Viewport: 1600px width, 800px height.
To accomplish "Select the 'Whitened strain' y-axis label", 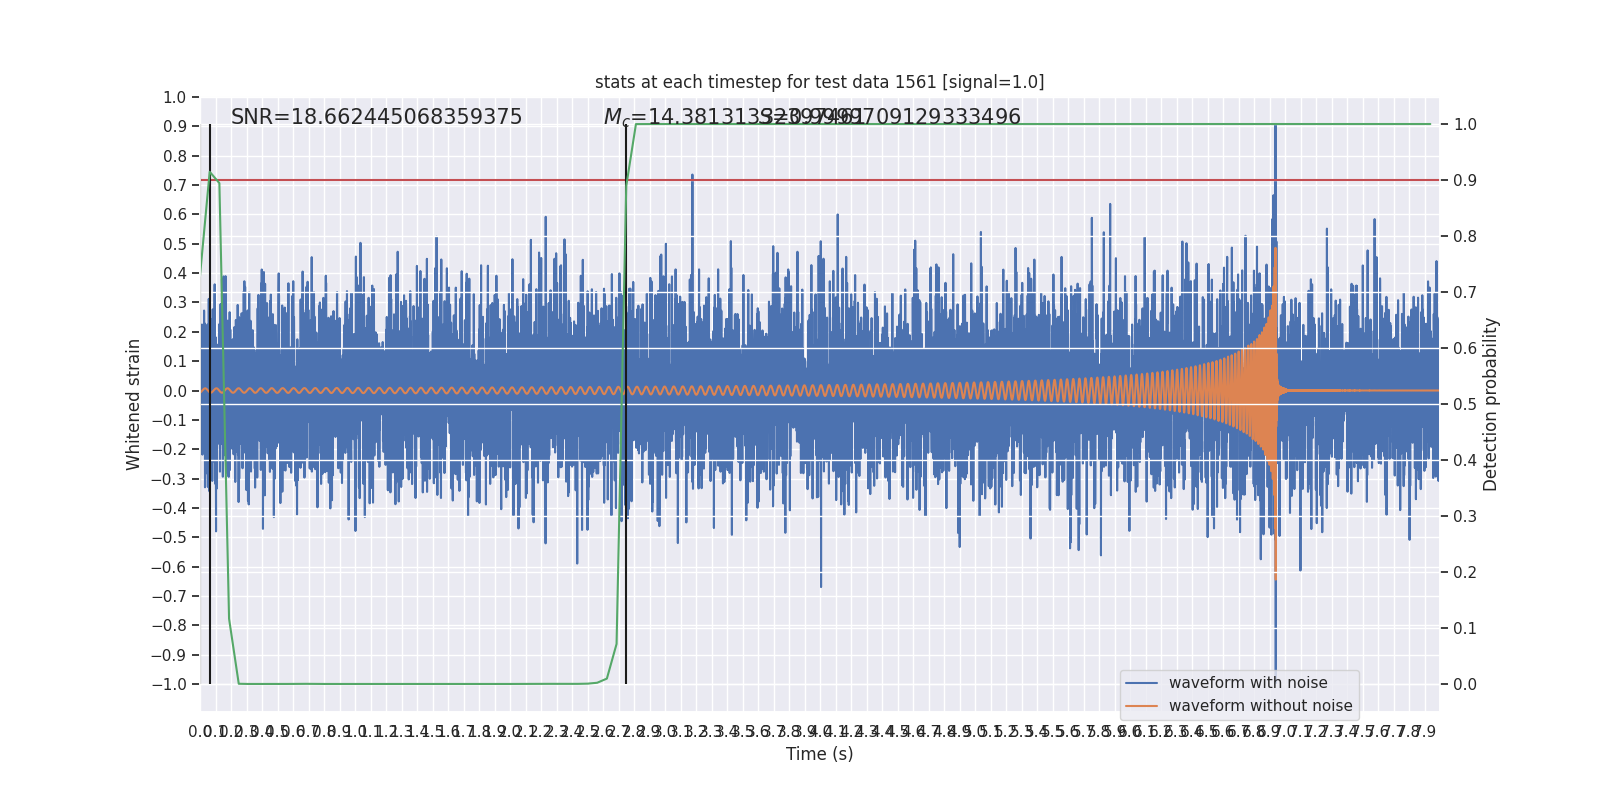I will coord(134,404).
